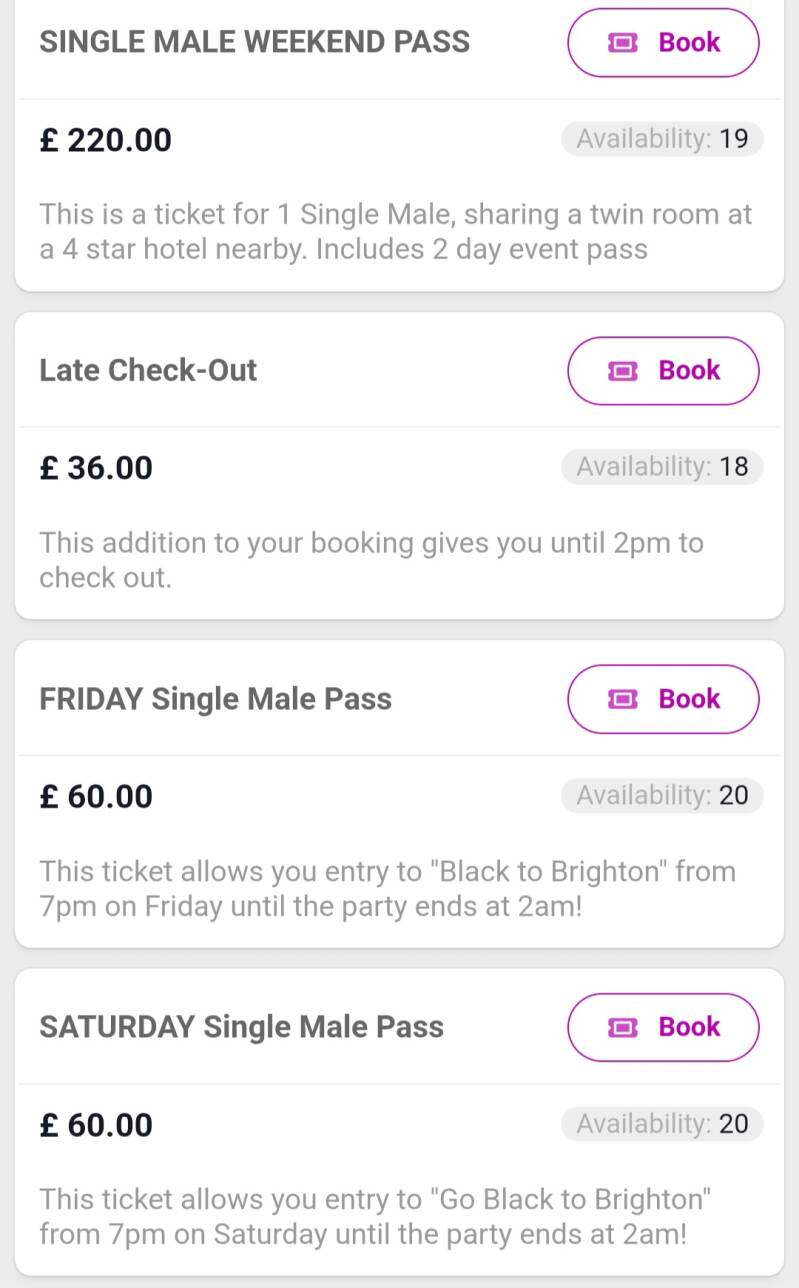Click the £ 36.00 price

(96, 468)
